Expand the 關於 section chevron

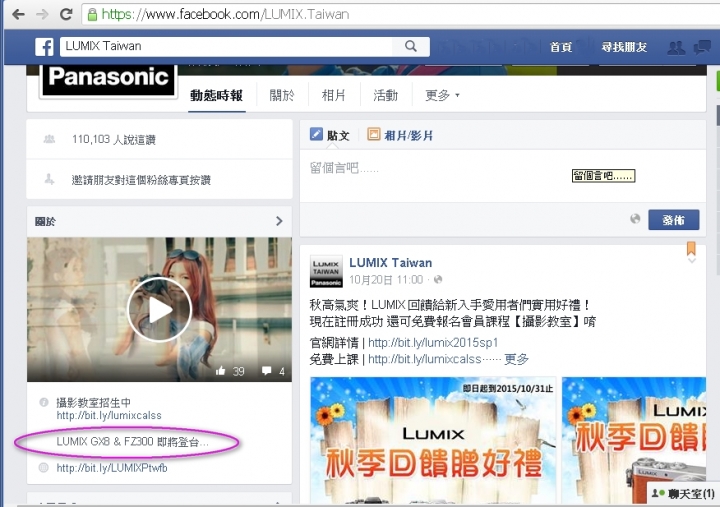click(x=279, y=221)
